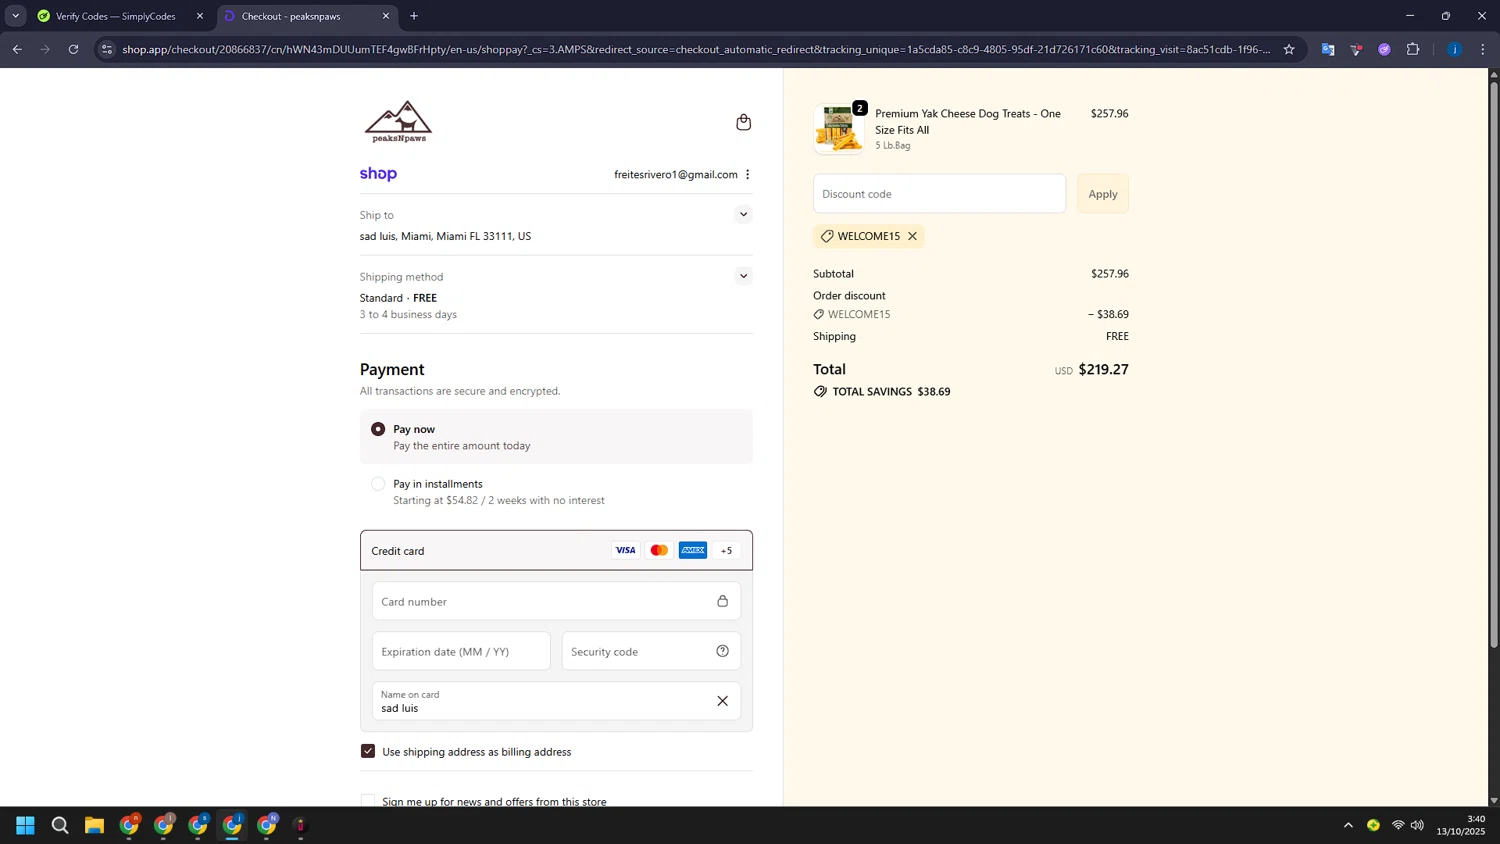Screen dimensions: 1500x844
Task: Click the American Express icon
Action: 693,550
